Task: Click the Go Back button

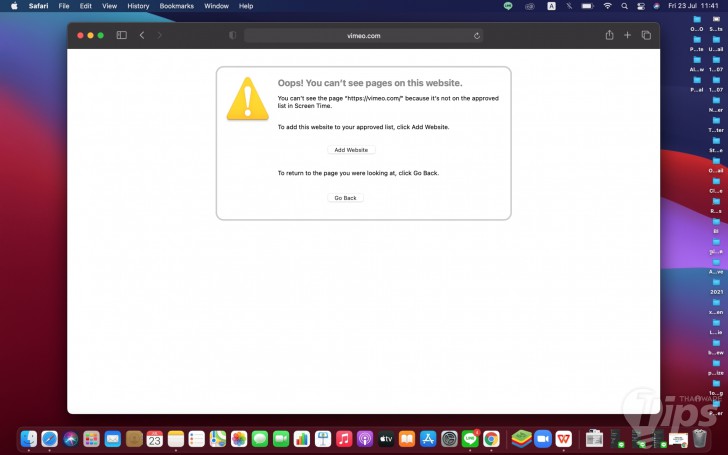Action: pyautogui.click(x=345, y=198)
